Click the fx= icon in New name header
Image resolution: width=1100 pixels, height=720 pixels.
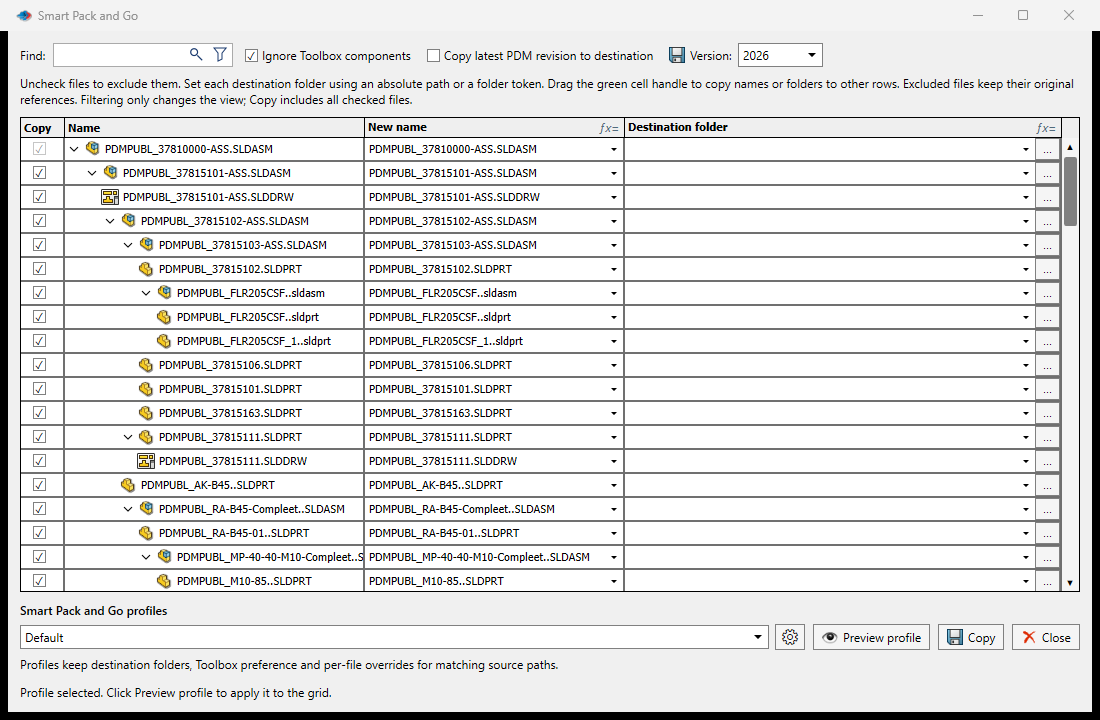click(x=609, y=128)
